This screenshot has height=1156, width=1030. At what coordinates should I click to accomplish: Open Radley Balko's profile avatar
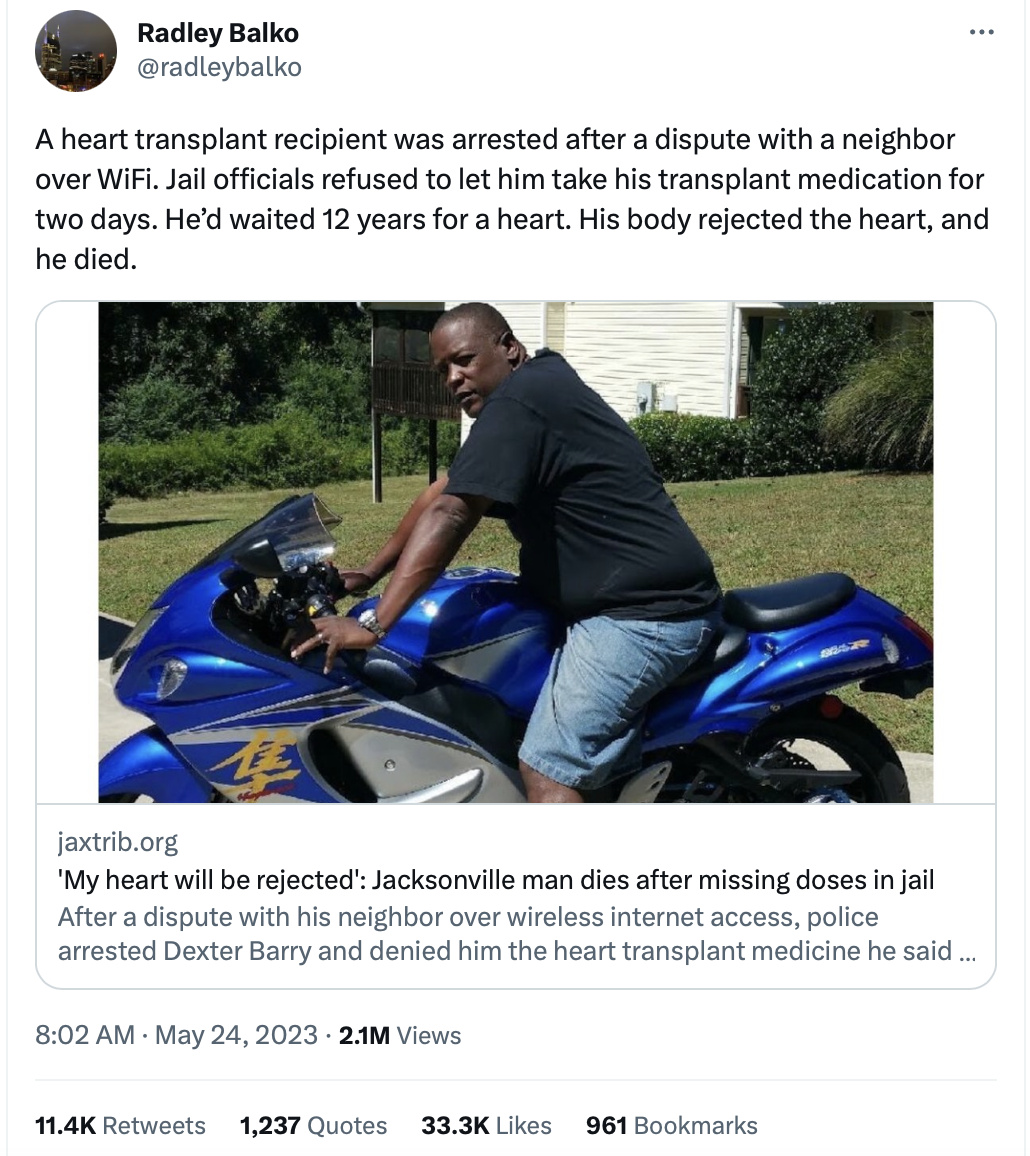click(x=76, y=51)
